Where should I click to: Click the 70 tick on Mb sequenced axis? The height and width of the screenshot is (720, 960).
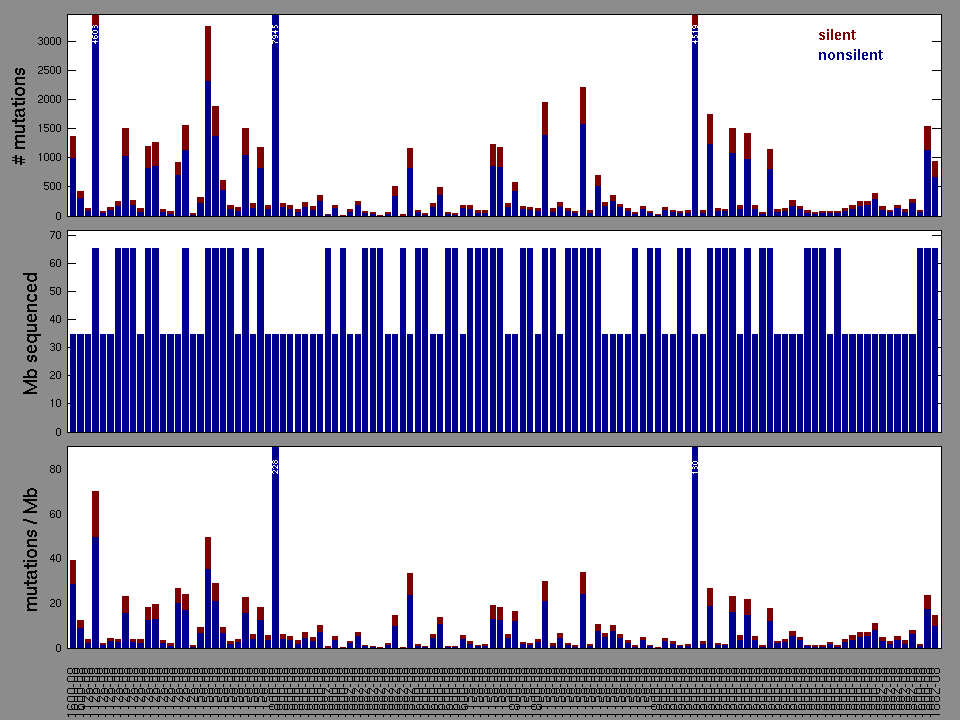pyautogui.click(x=56, y=235)
